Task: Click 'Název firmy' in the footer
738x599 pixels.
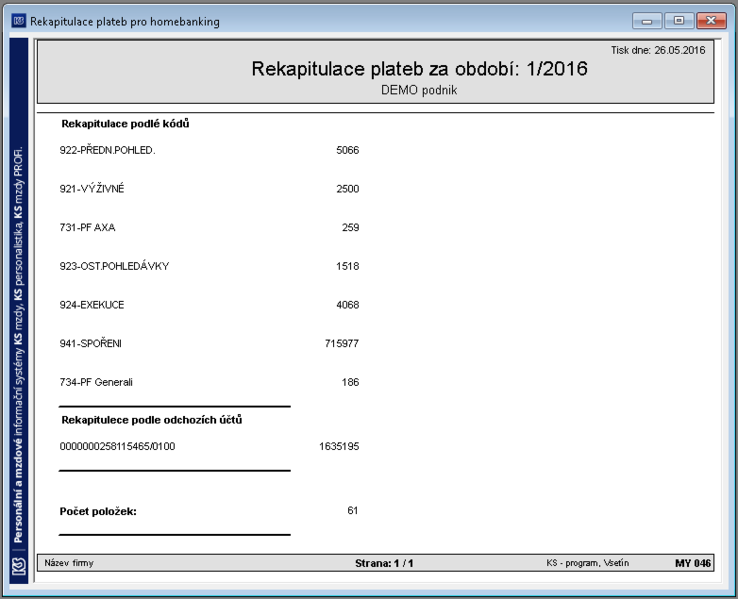Action: (x=69, y=563)
